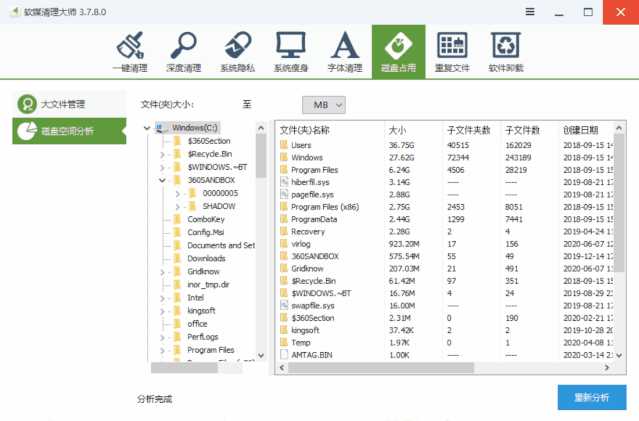Image resolution: width=639 pixels, height=421 pixels.
Task: Select inor_tmp.dir in the tree
Action: pyautogui.click(x=208, y=284)
